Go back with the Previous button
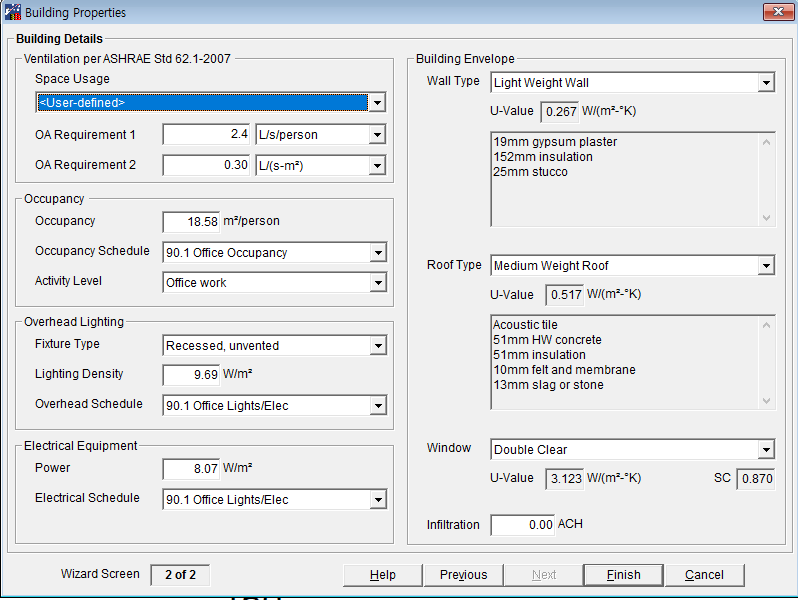 click(463, 575)
